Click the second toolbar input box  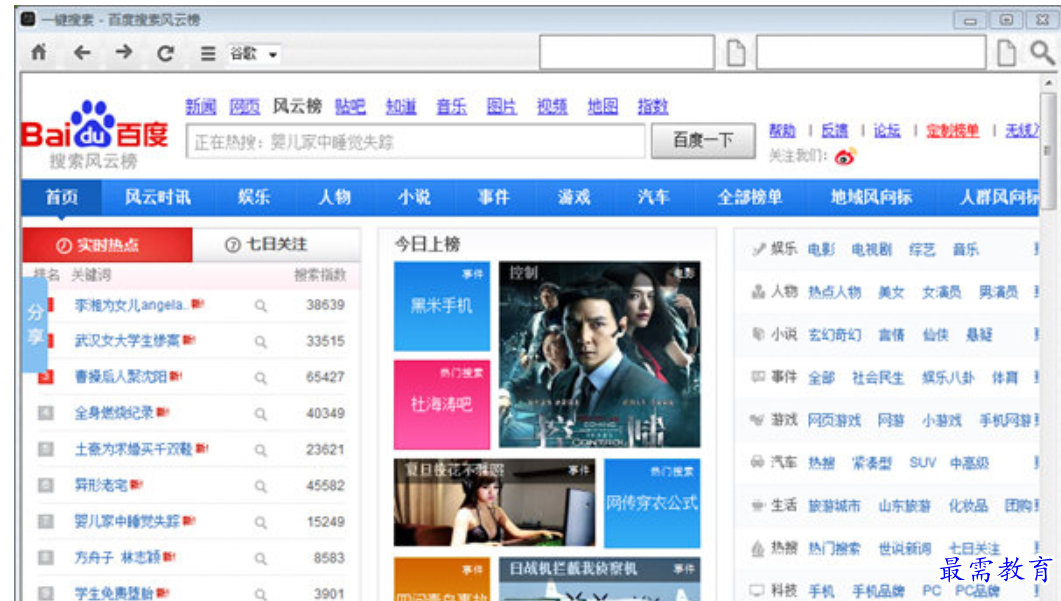pos(871,52)
